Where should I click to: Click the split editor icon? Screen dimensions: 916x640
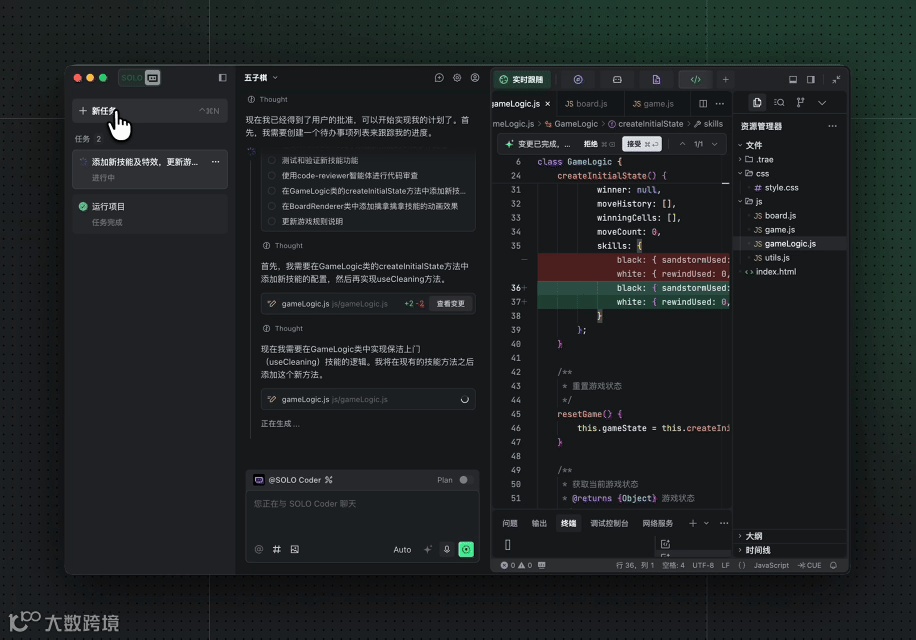click(703, 104)
